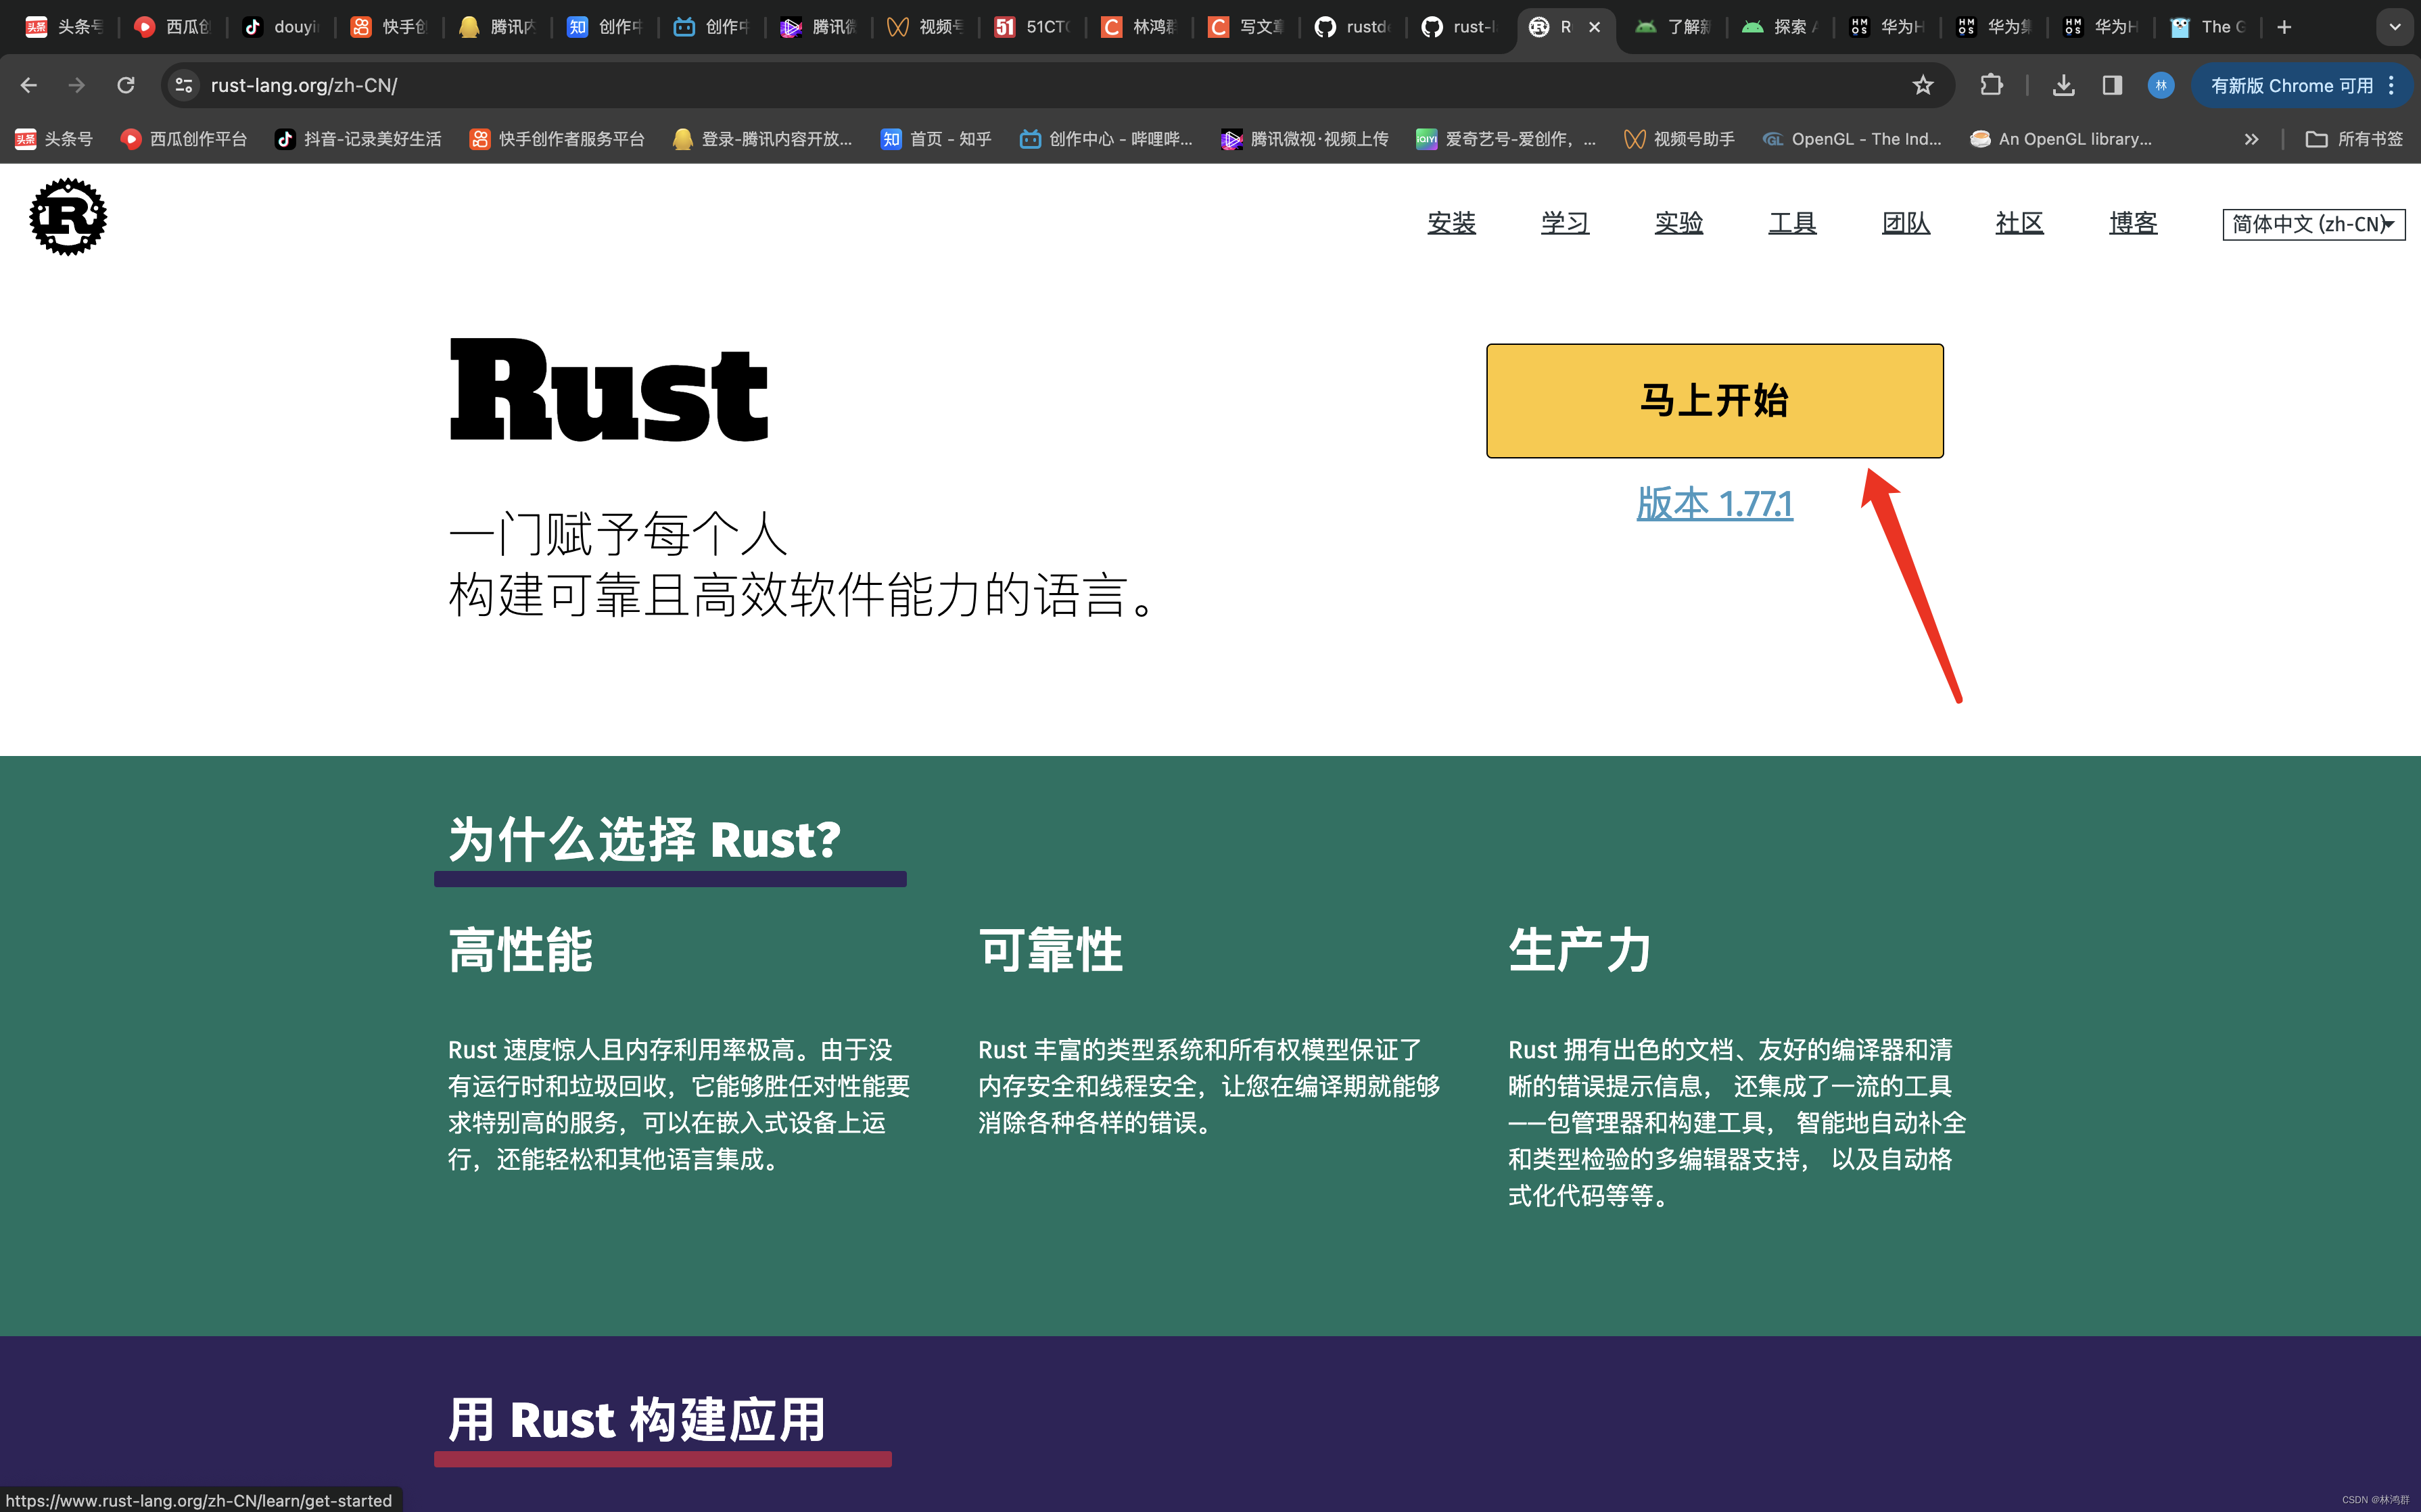Go back with the browser back arrow
Image resolution: width=2421 pixels, height=1512 pixels.
click(29, 85)
